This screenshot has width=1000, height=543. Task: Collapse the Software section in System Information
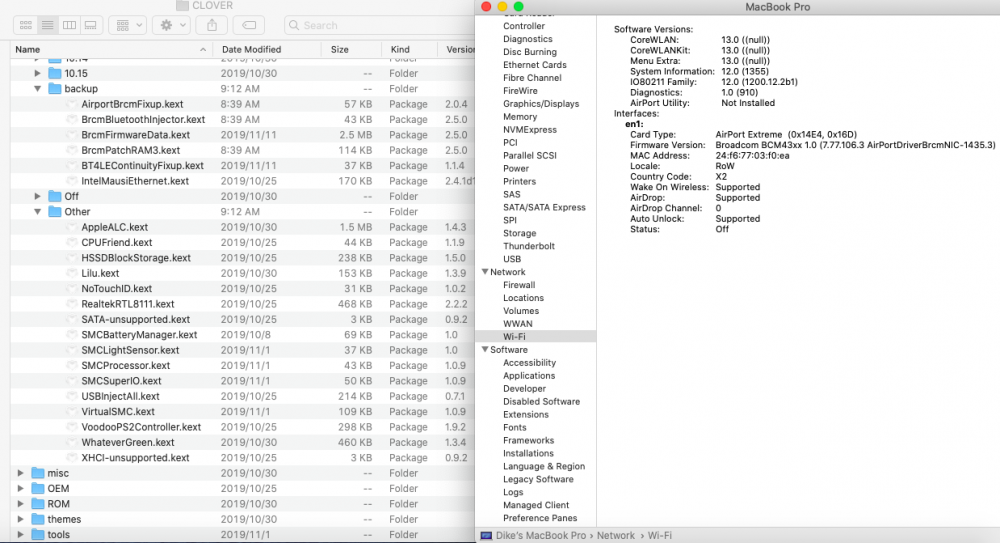point(485,350)
